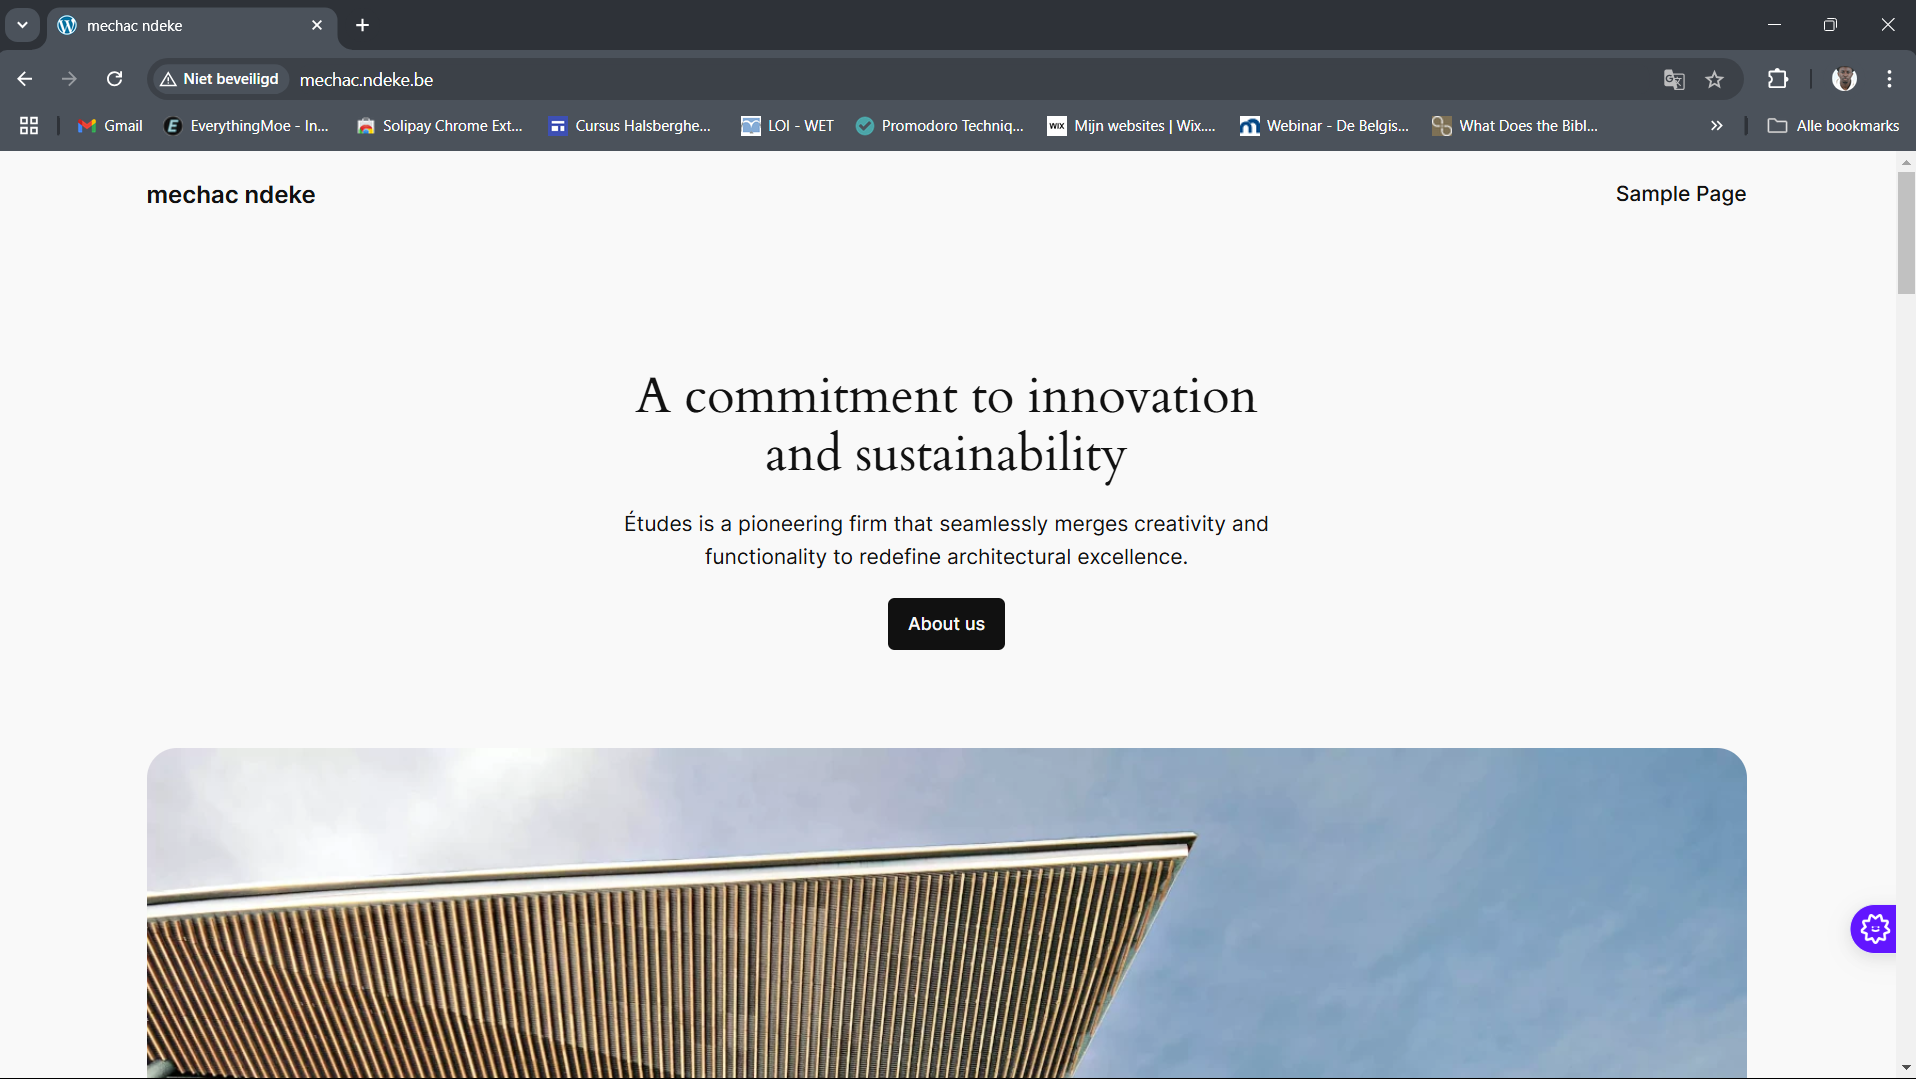The image size is (1916, 1079).
Task: Open the Cursus Halsberghe bookmark
Action: coord(630,126)
